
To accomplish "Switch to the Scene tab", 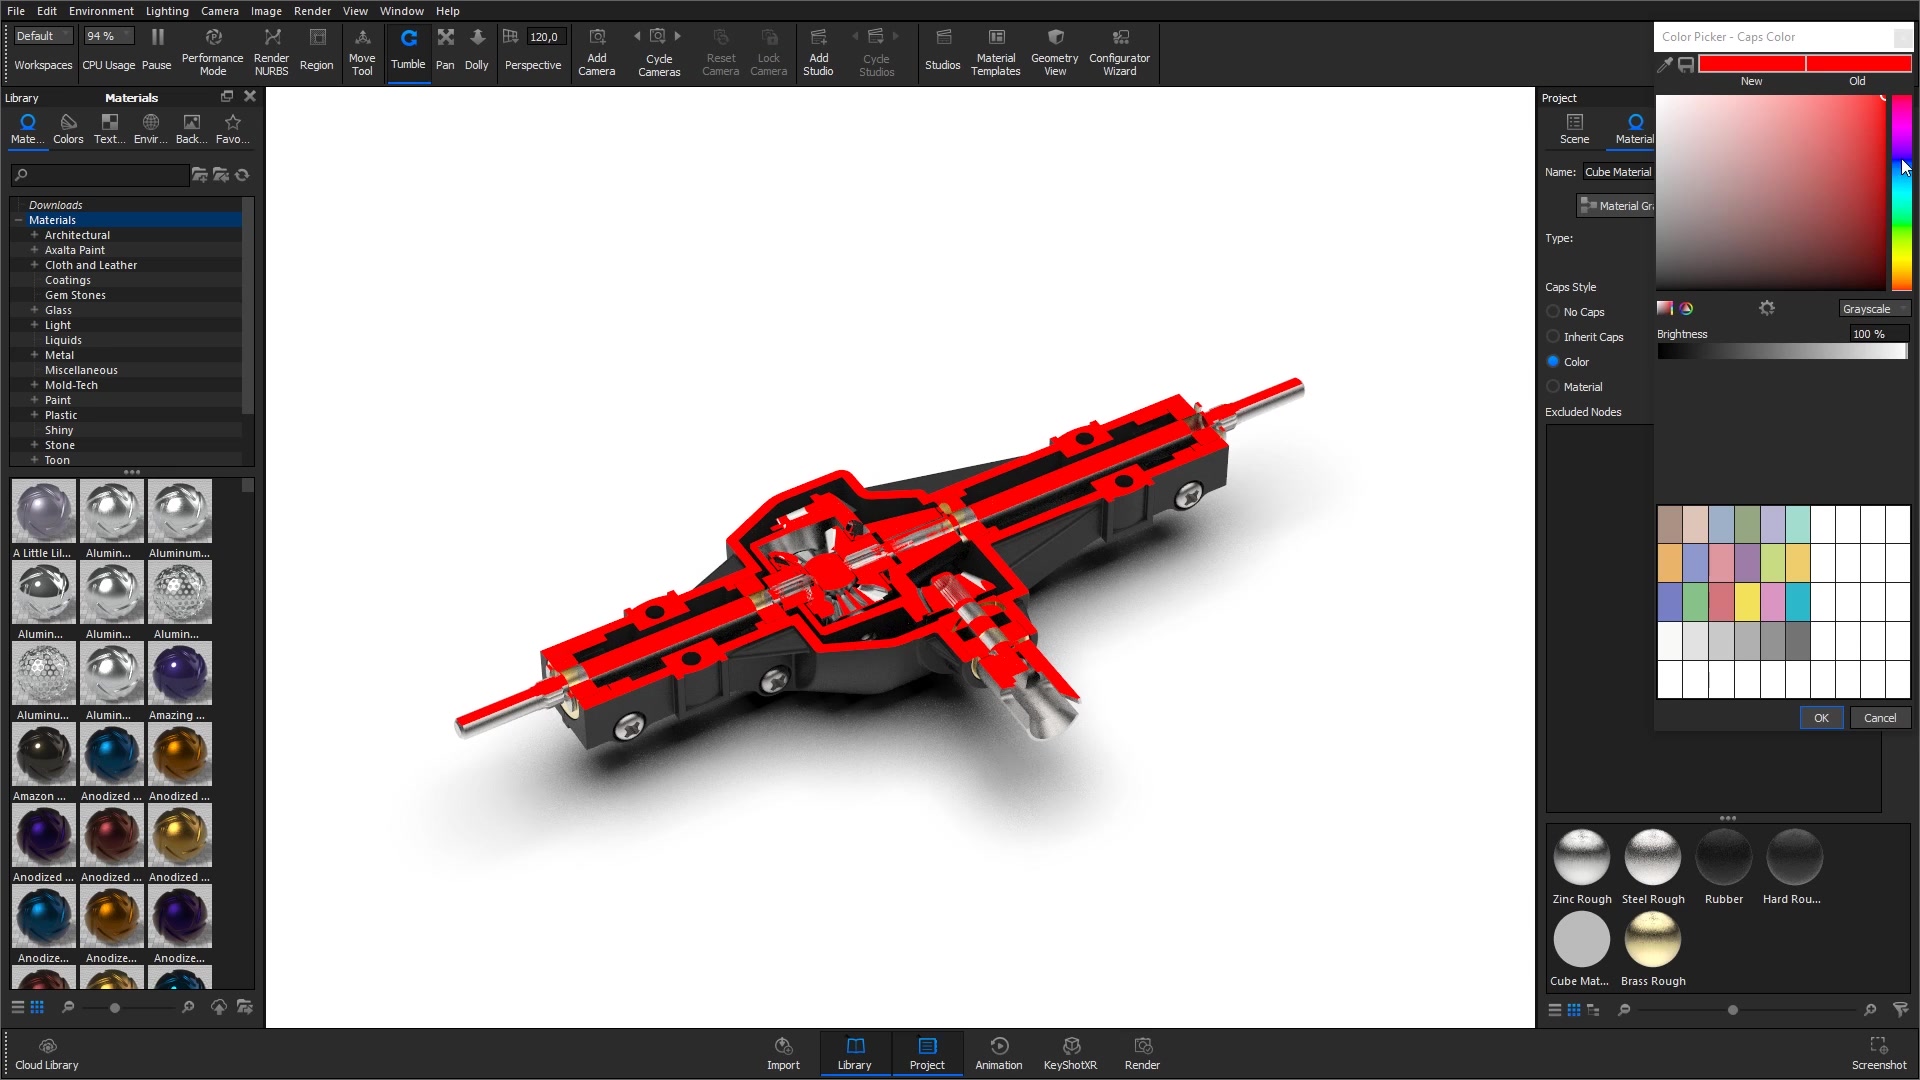I will point(1576,128).
